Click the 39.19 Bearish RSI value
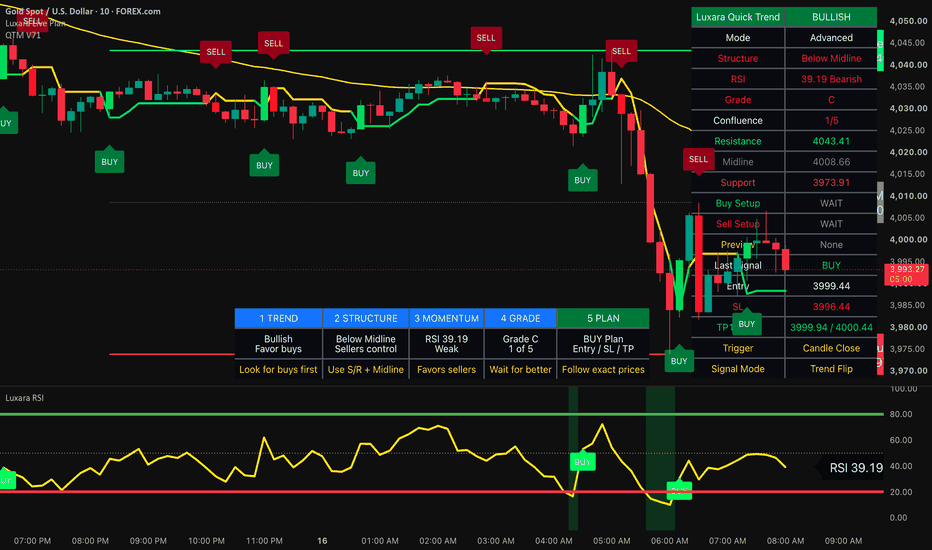Image resolution: width=932 pixels, height=550 pixels. click(831, 79)
